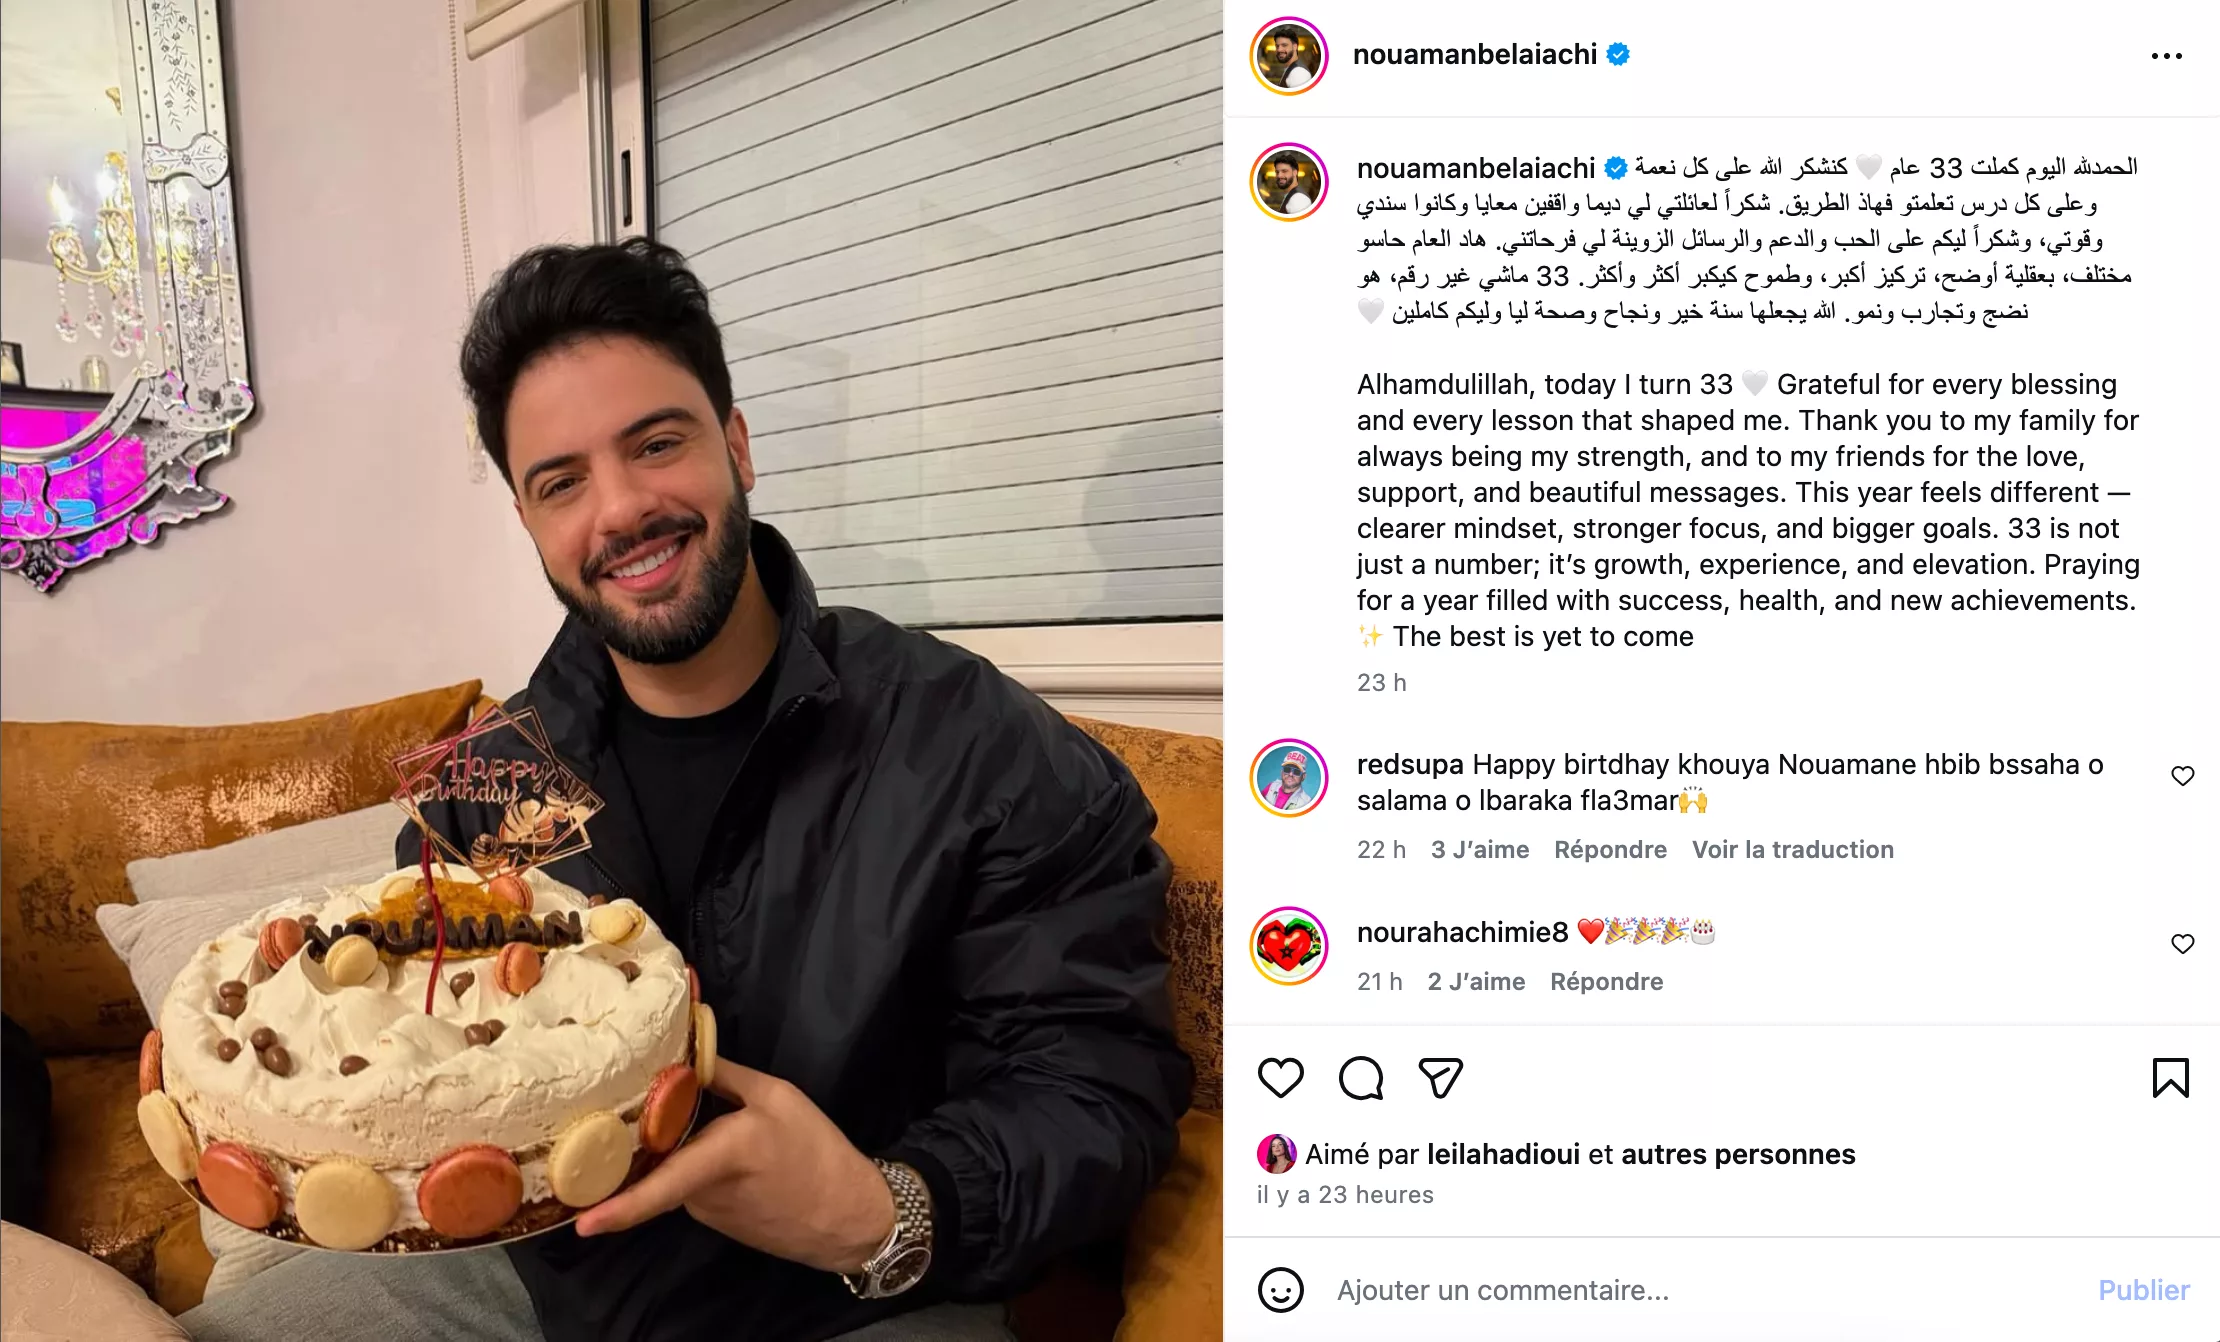Save the post with the bookmark icon
Screen dimensions: 2220x1342
2171,1078
